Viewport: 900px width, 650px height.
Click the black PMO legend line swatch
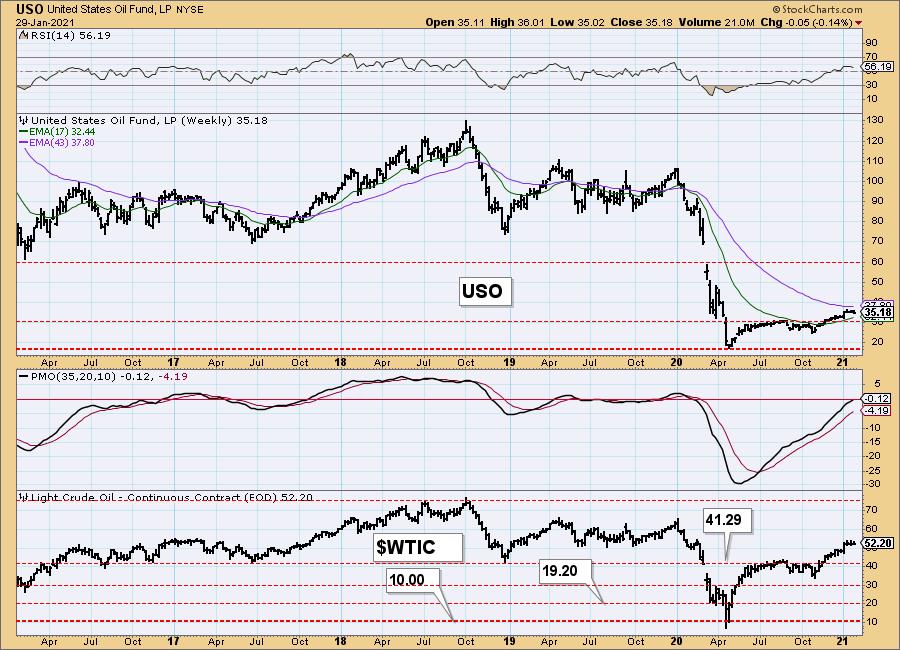pos(24,377)
